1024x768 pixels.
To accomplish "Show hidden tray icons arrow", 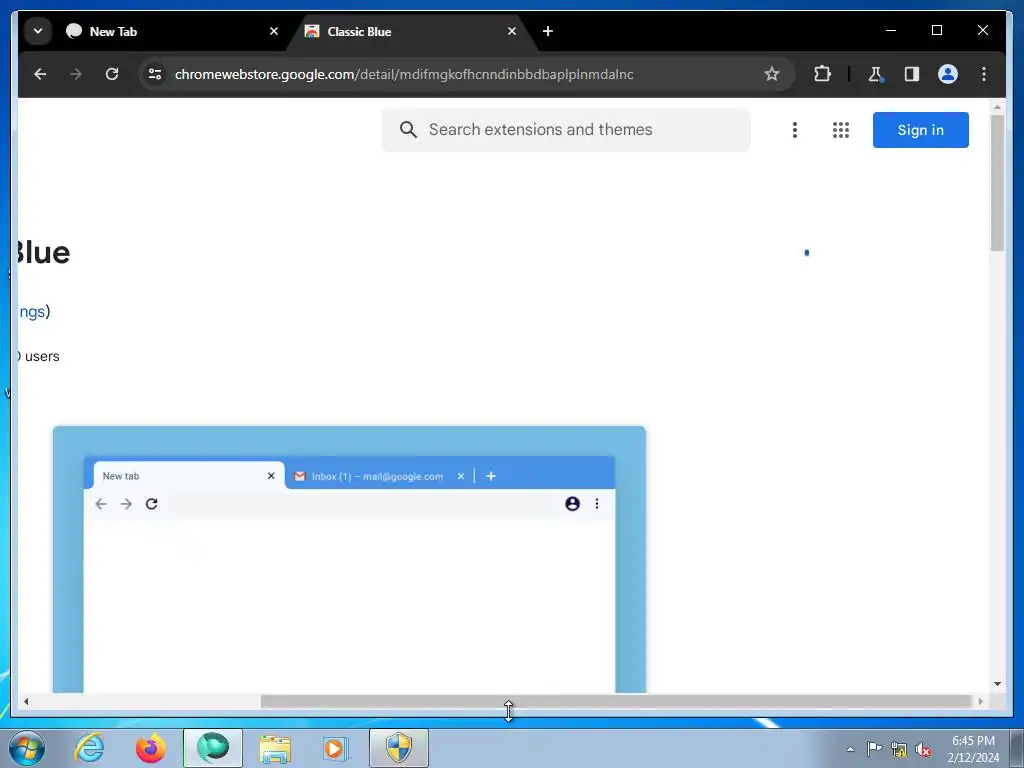I will tap(850, 749).
